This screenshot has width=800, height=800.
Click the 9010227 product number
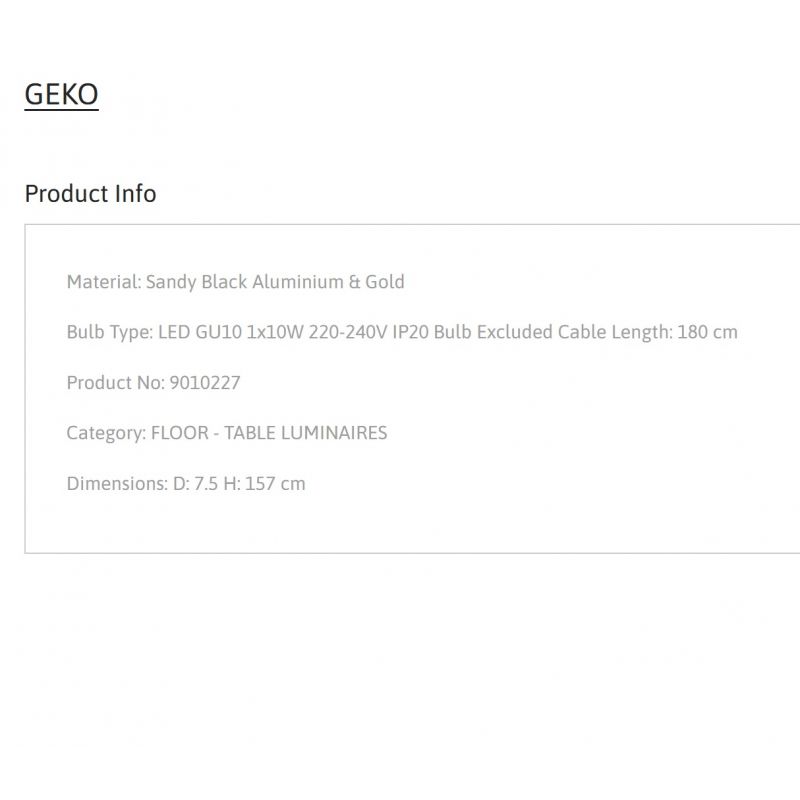coord(205,383)
